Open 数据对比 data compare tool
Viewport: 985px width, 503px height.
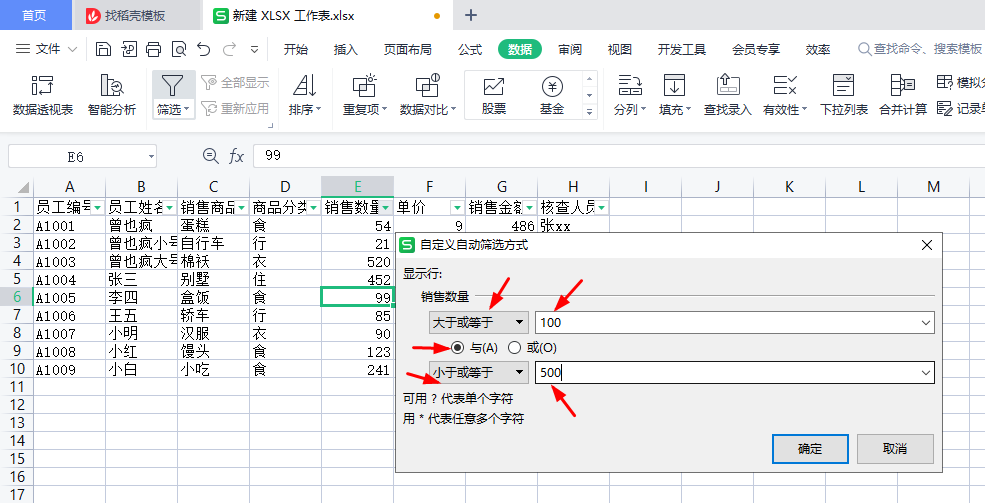tap(428, 95)
